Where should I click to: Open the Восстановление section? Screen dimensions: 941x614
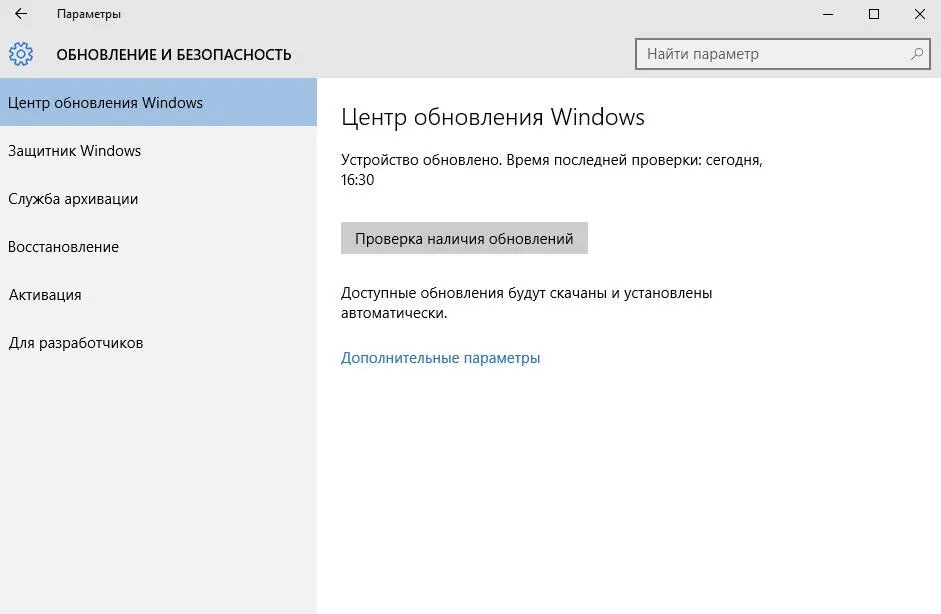[x=63, y=247]
